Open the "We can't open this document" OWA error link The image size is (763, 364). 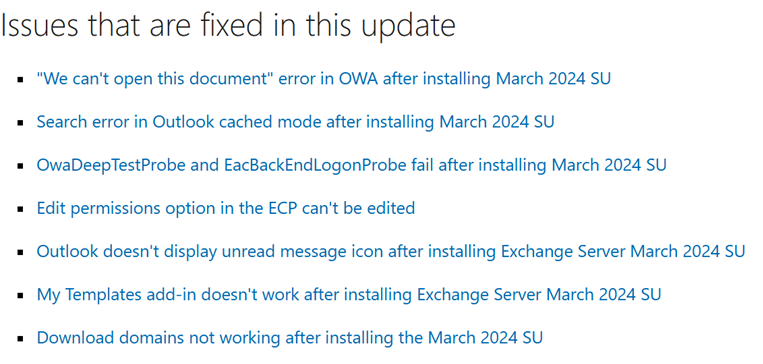pos(324,78)
